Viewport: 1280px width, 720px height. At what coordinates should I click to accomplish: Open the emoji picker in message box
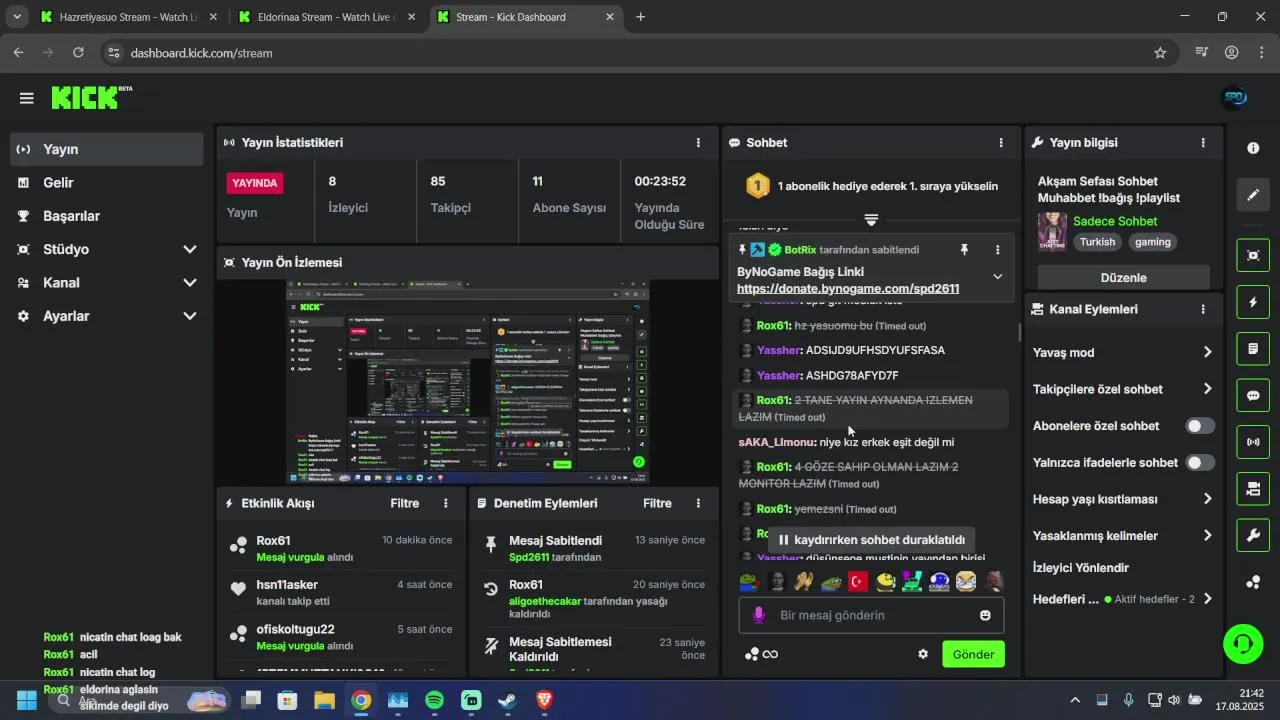tap(985, 615)
